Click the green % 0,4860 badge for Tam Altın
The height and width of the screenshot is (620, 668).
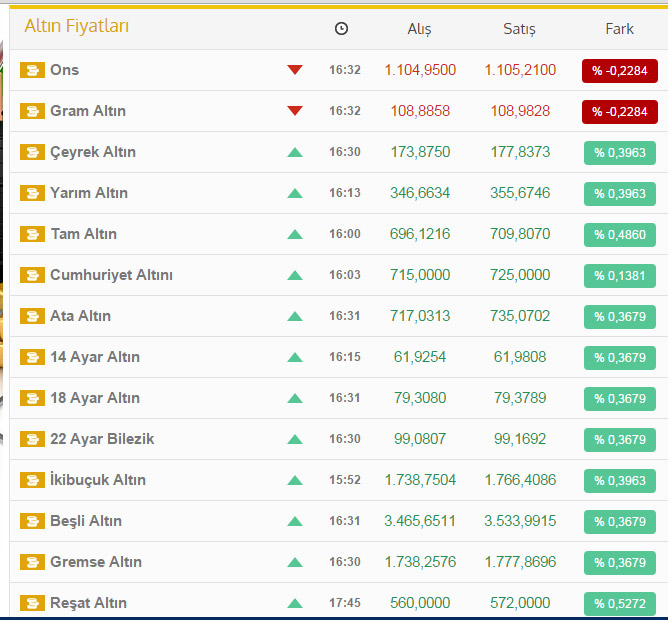tap(620, 234)
